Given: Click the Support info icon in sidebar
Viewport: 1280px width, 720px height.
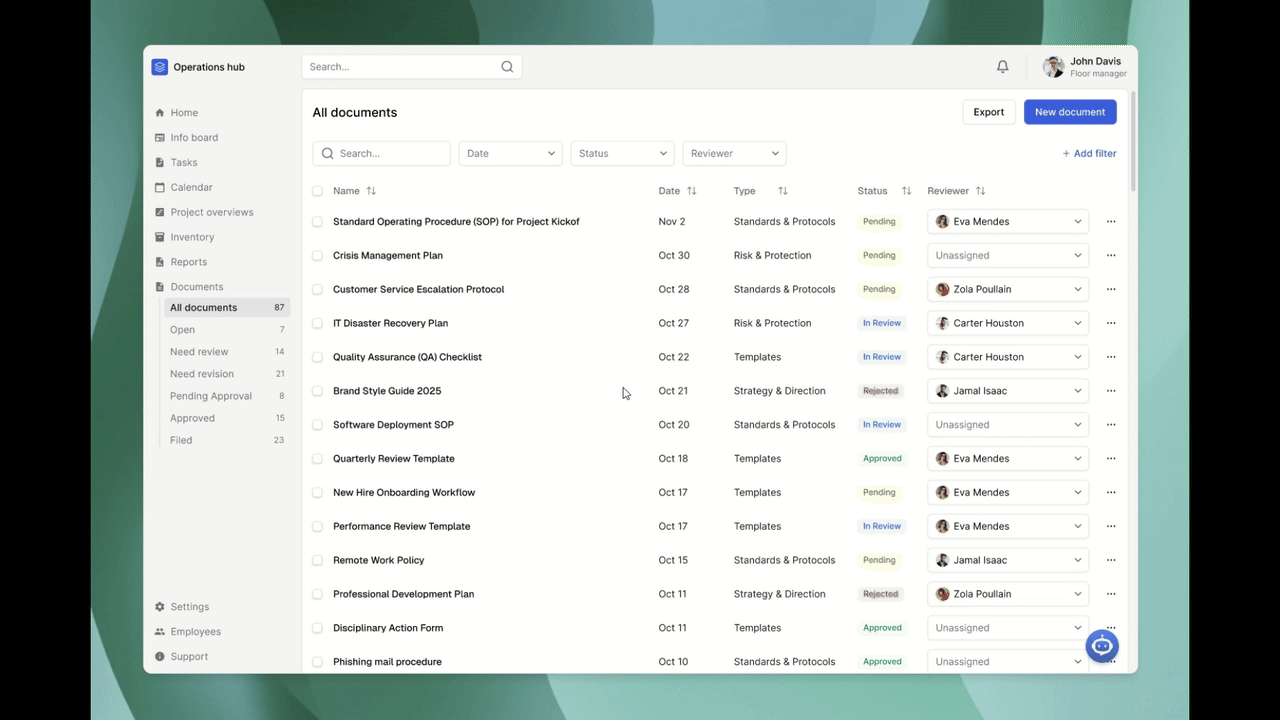Looking at the screenshot, I should [160, 657].
